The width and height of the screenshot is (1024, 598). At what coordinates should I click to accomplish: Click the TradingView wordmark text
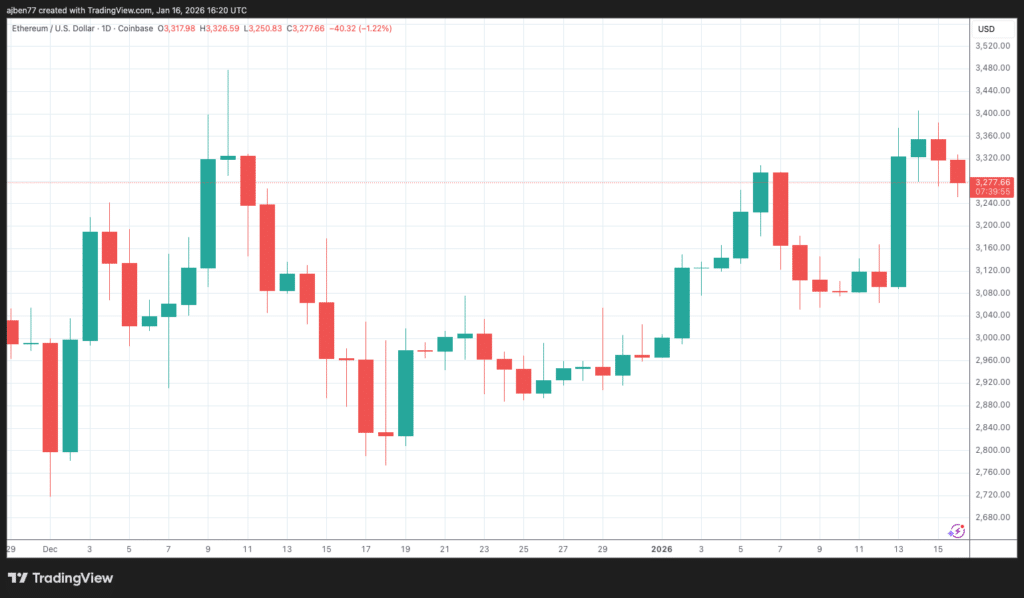click(x=71, y=578)
